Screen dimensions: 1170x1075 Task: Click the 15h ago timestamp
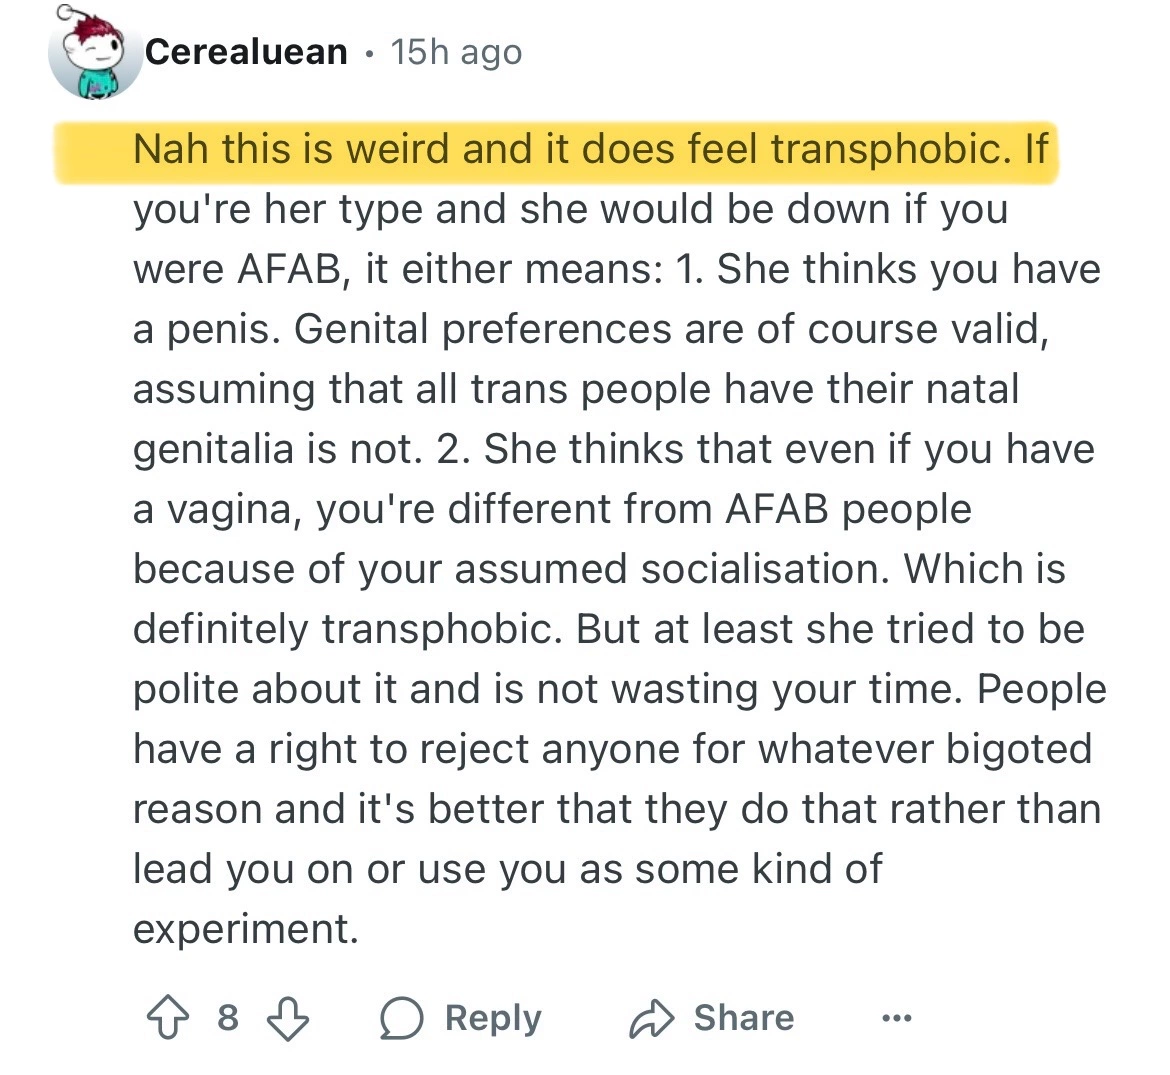[x=457, y=52]
